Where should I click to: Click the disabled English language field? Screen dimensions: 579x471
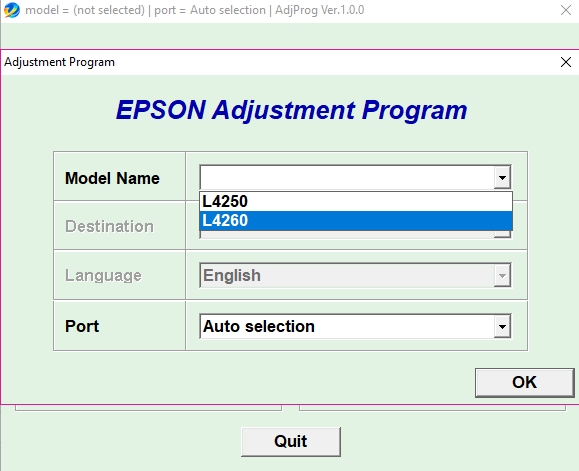pos(347,275)
